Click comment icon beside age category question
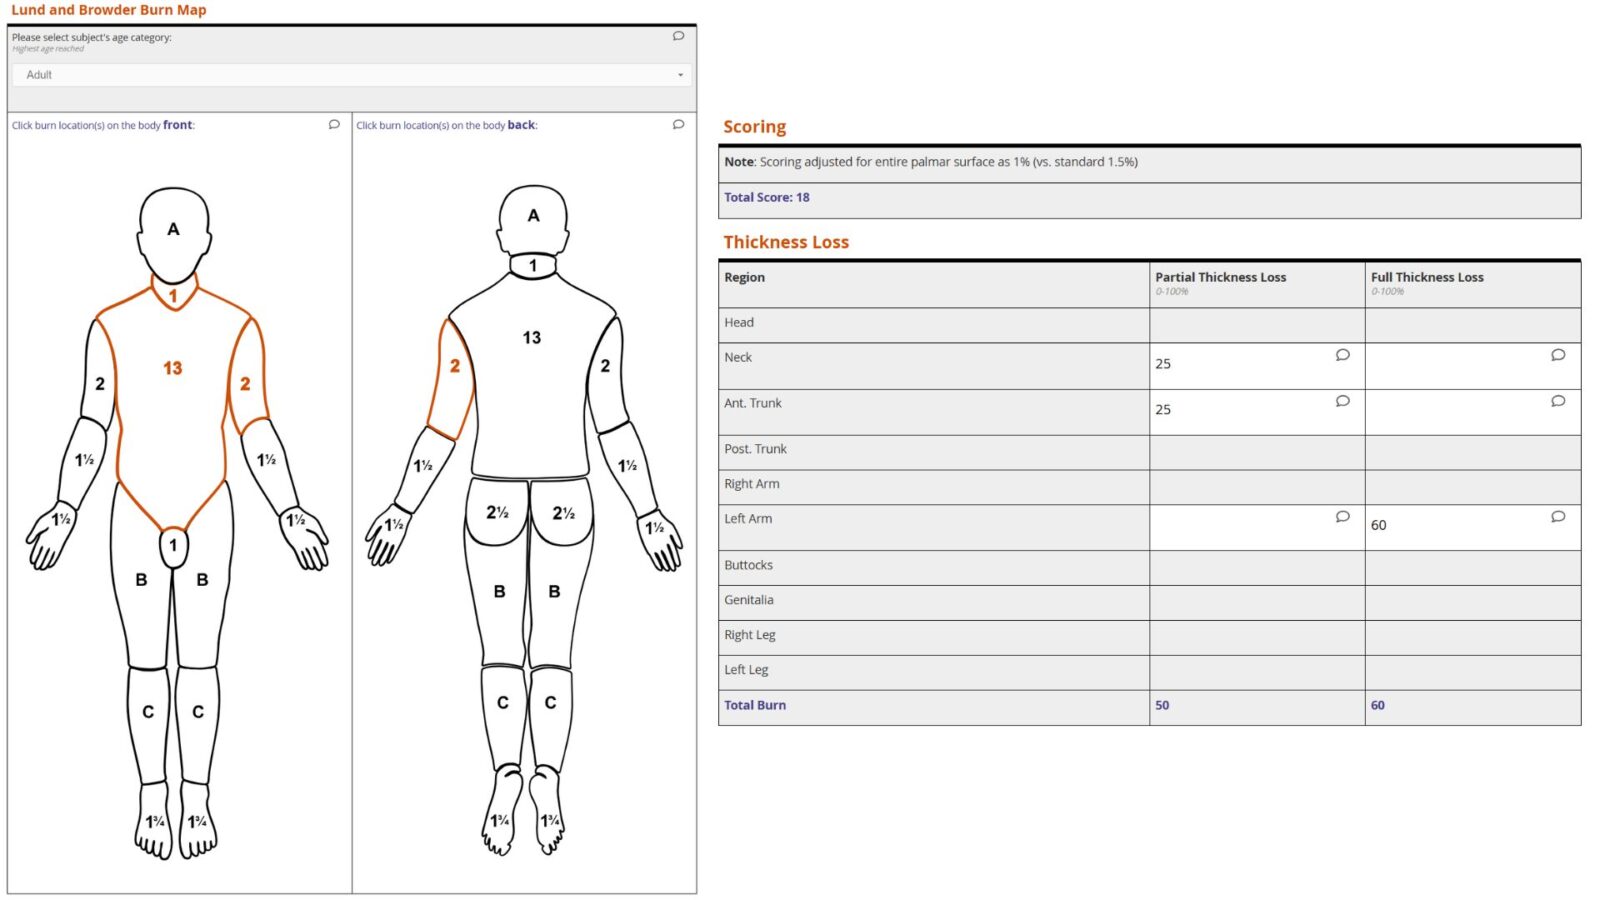Screen dimensions: 1600x900 click(x=678, y=36)
